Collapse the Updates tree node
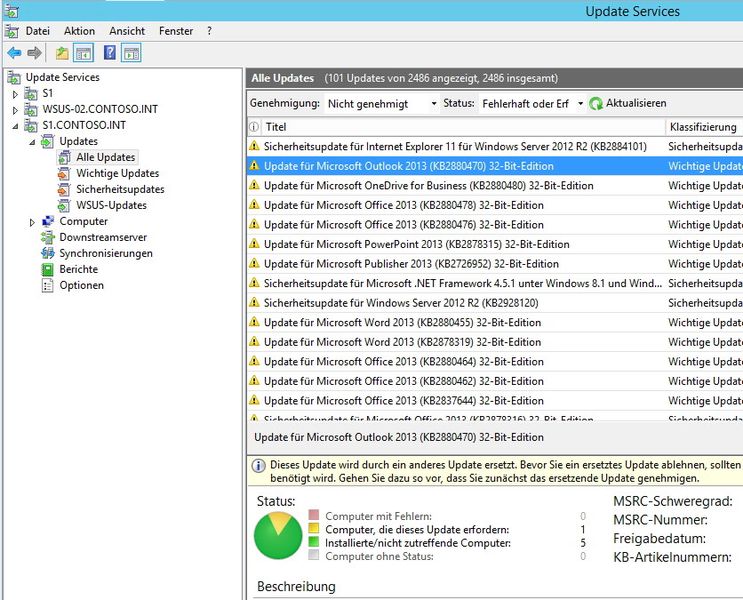The image size is (743, 600). 32,142
